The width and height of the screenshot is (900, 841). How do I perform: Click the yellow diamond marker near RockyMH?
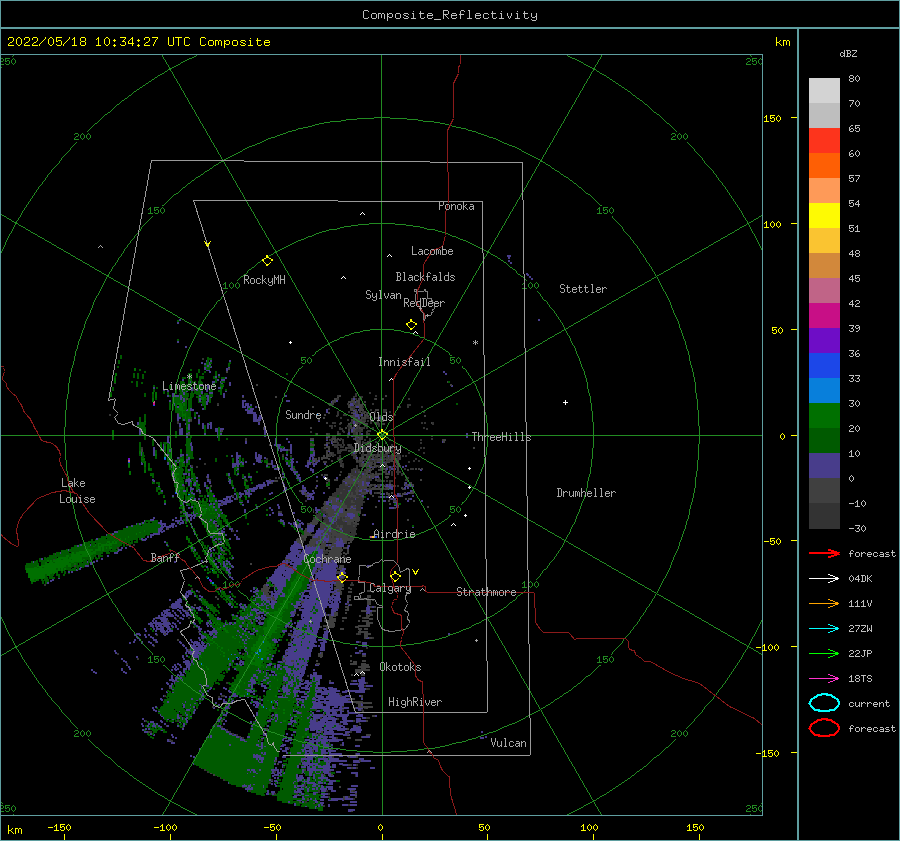tap(267, 261)
